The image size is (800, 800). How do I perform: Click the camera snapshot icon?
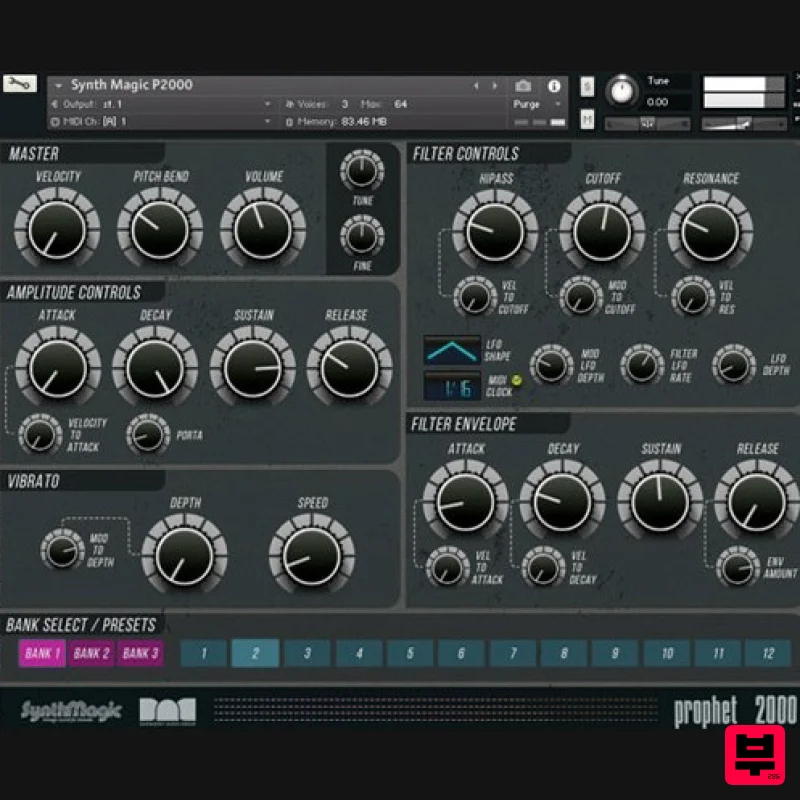point(523,86)
